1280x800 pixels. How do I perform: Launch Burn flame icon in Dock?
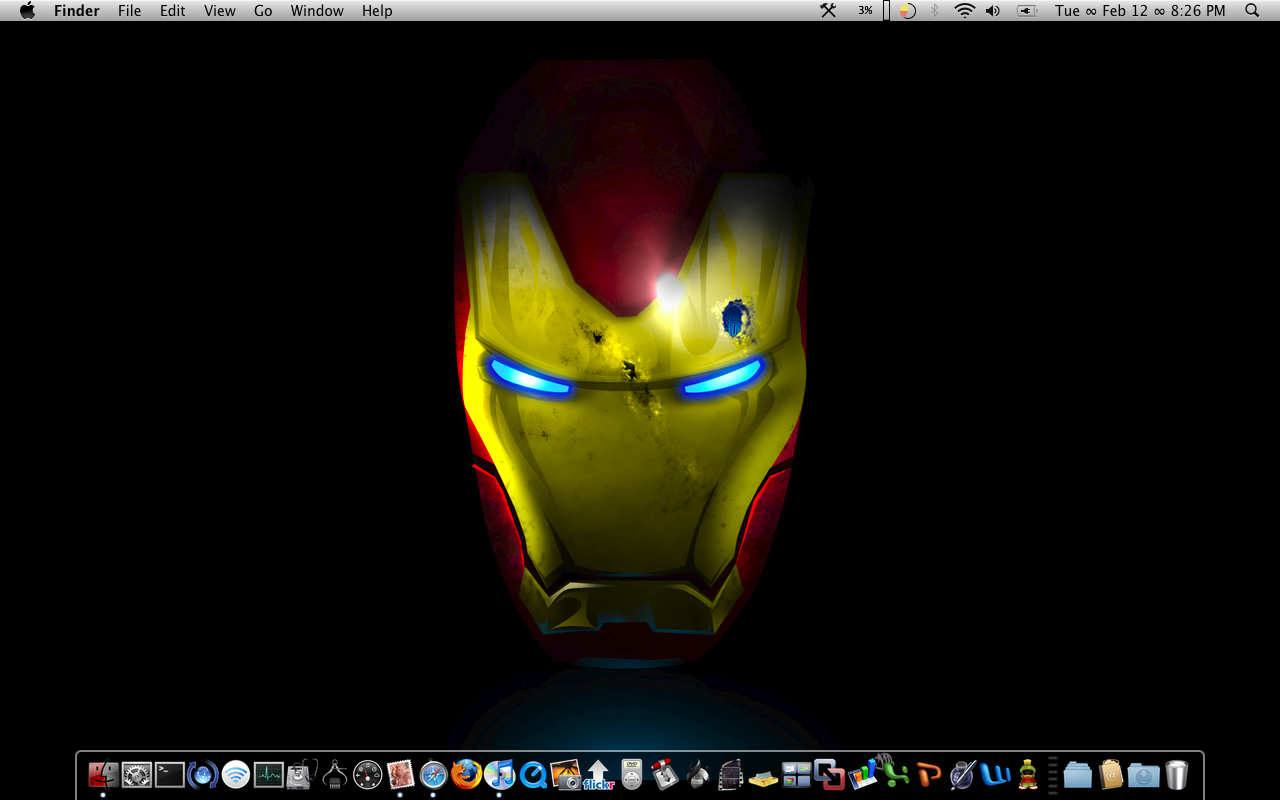tap(697, 774)
